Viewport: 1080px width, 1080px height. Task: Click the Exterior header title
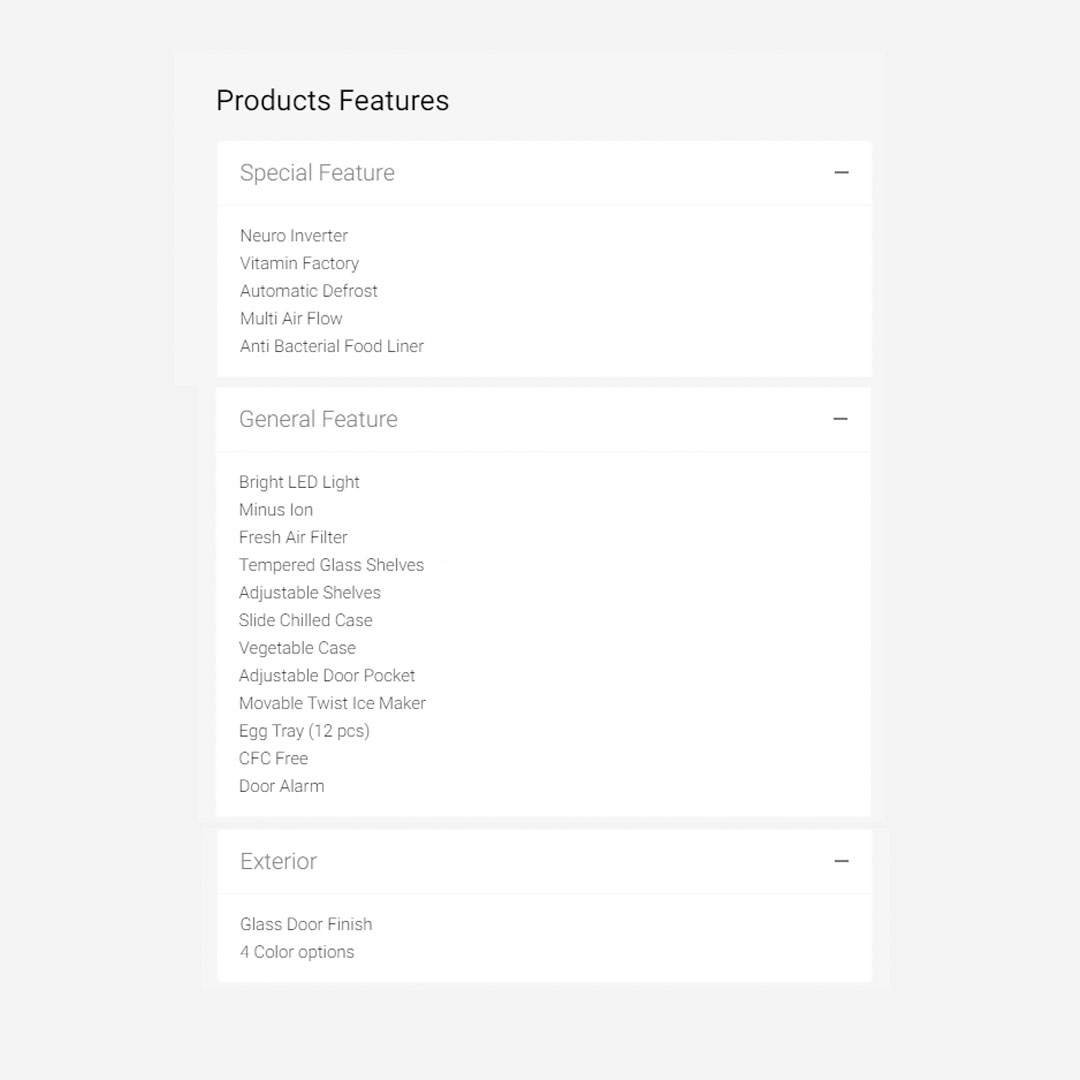(278, 861)
